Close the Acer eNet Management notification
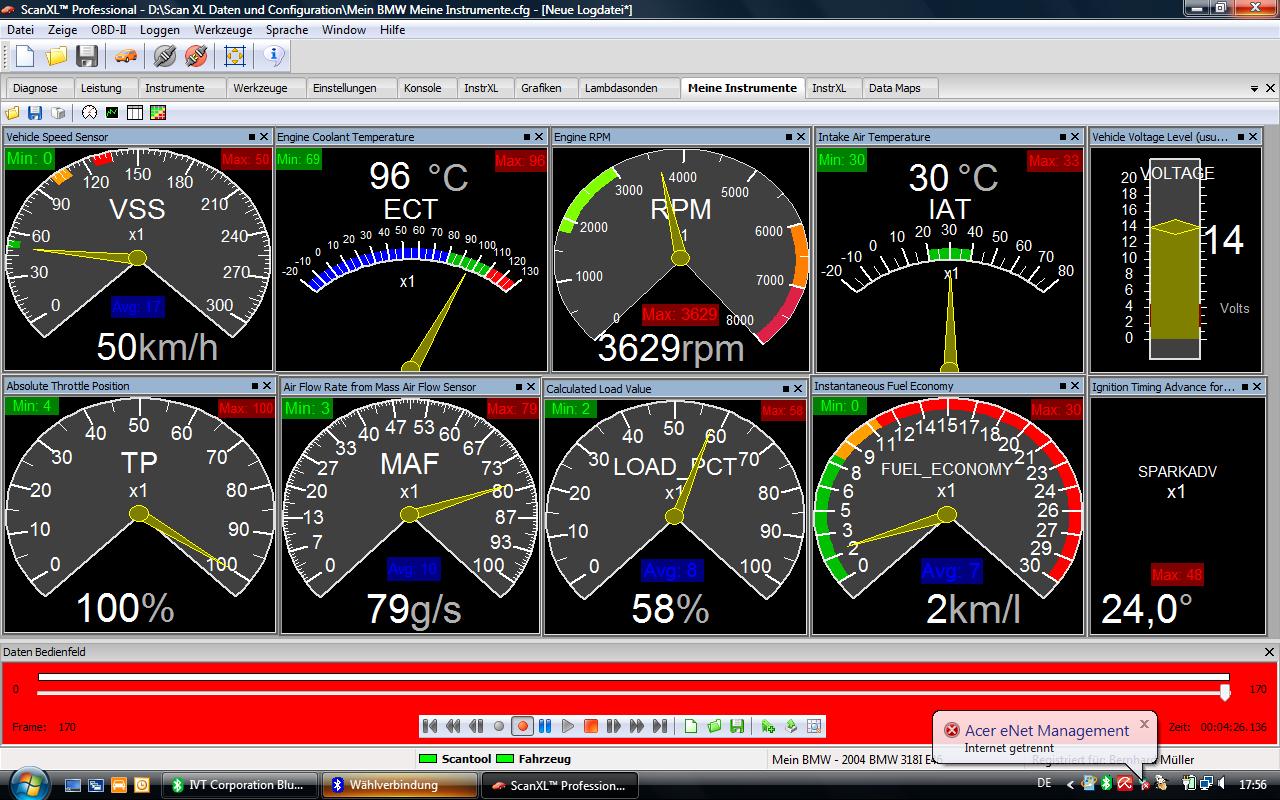 point(1144,723)
